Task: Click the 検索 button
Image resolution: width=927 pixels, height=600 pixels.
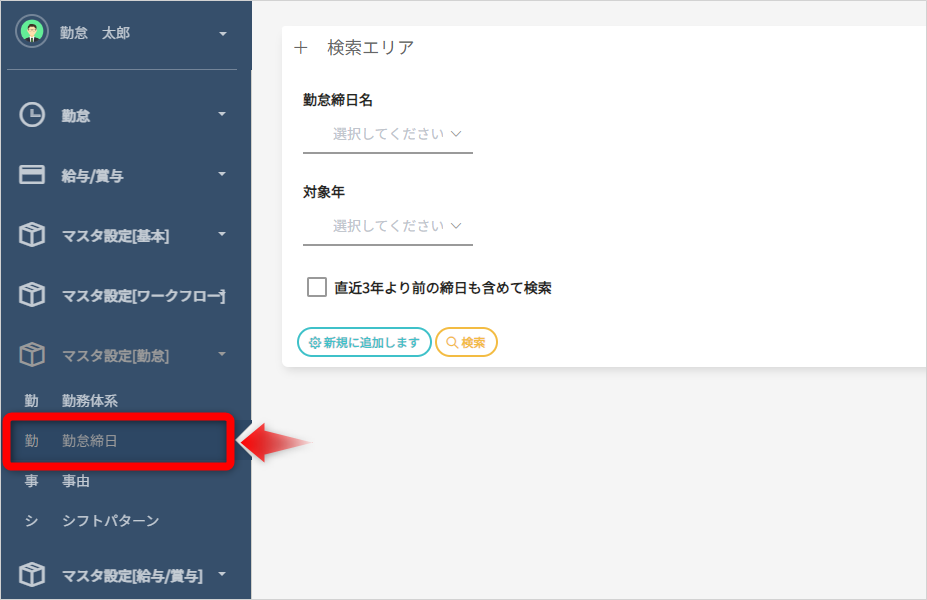Action: click(466, 342)
